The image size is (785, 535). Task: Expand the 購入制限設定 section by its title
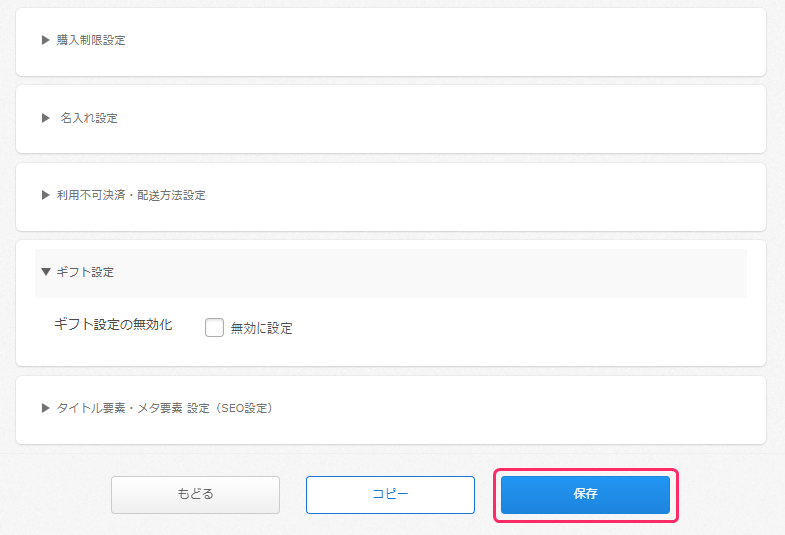[91, 40]
